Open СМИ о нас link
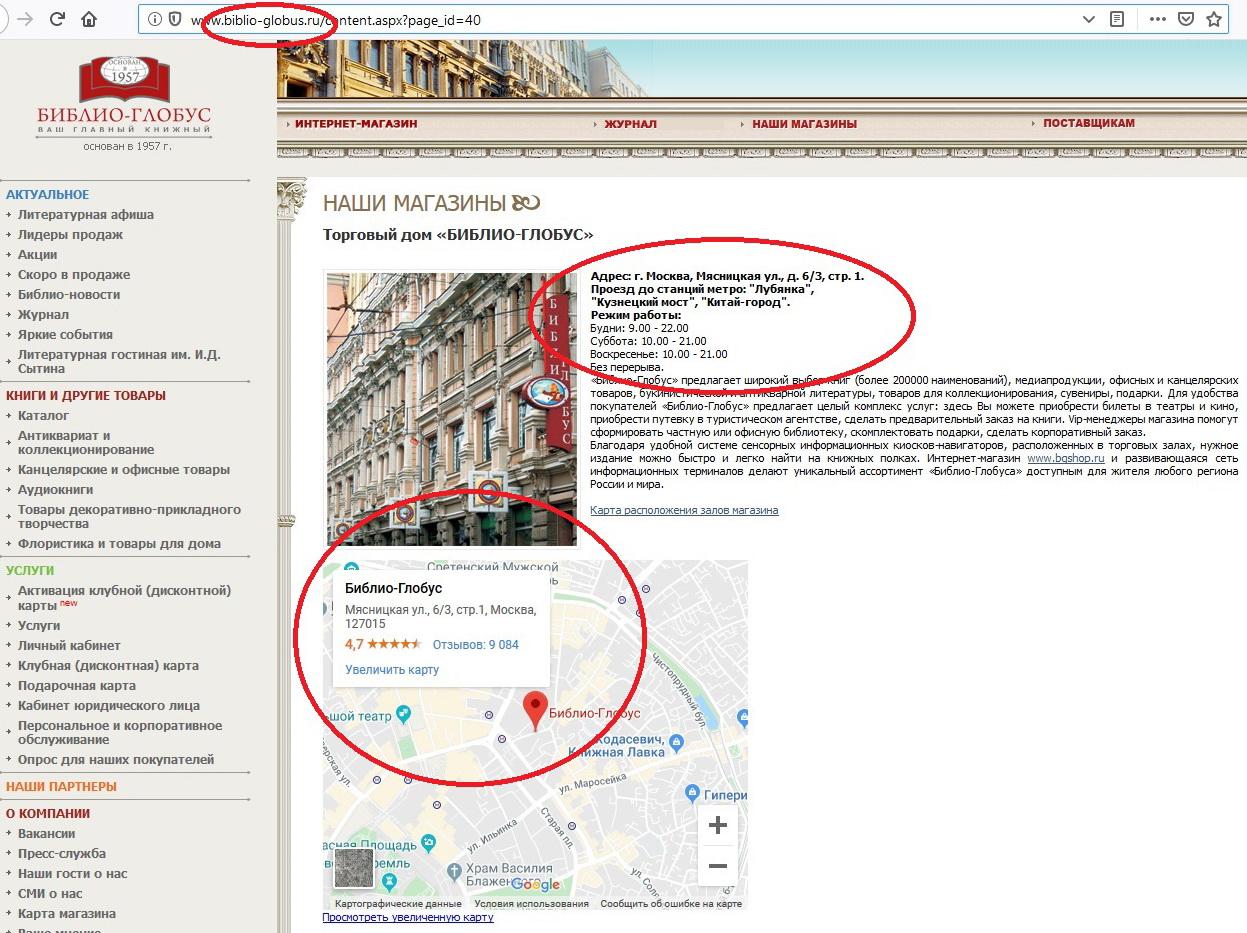Screen dimensions: 1247x933 coord(50,893)
